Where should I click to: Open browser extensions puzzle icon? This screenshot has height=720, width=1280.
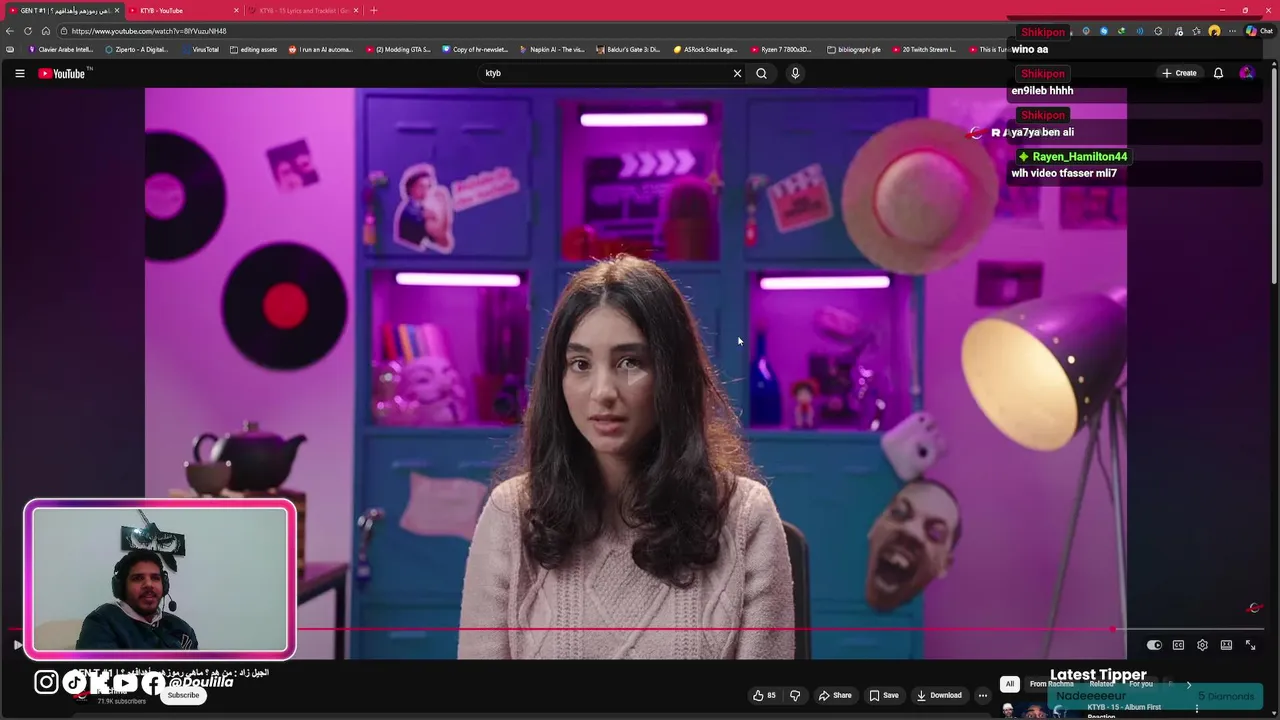[x=1159, y=31]
